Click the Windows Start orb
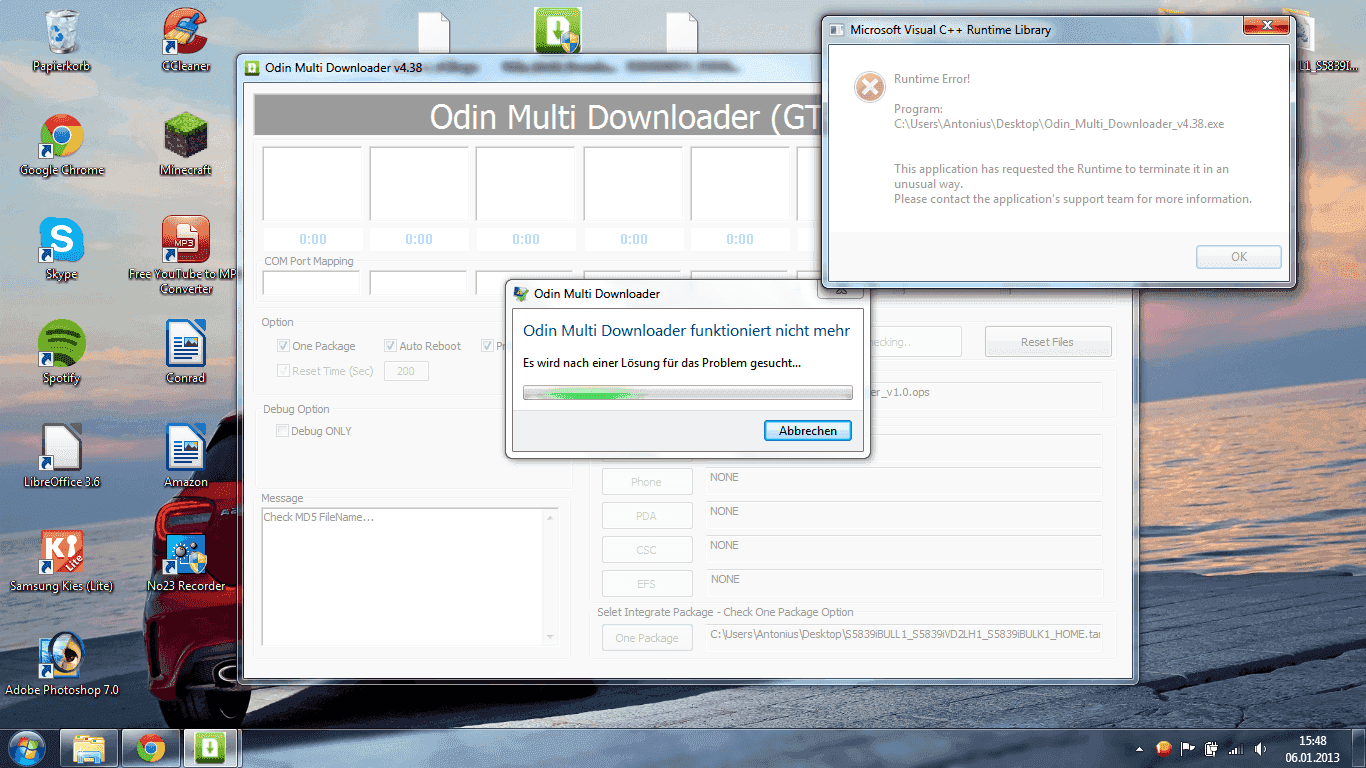 [27, 747]
